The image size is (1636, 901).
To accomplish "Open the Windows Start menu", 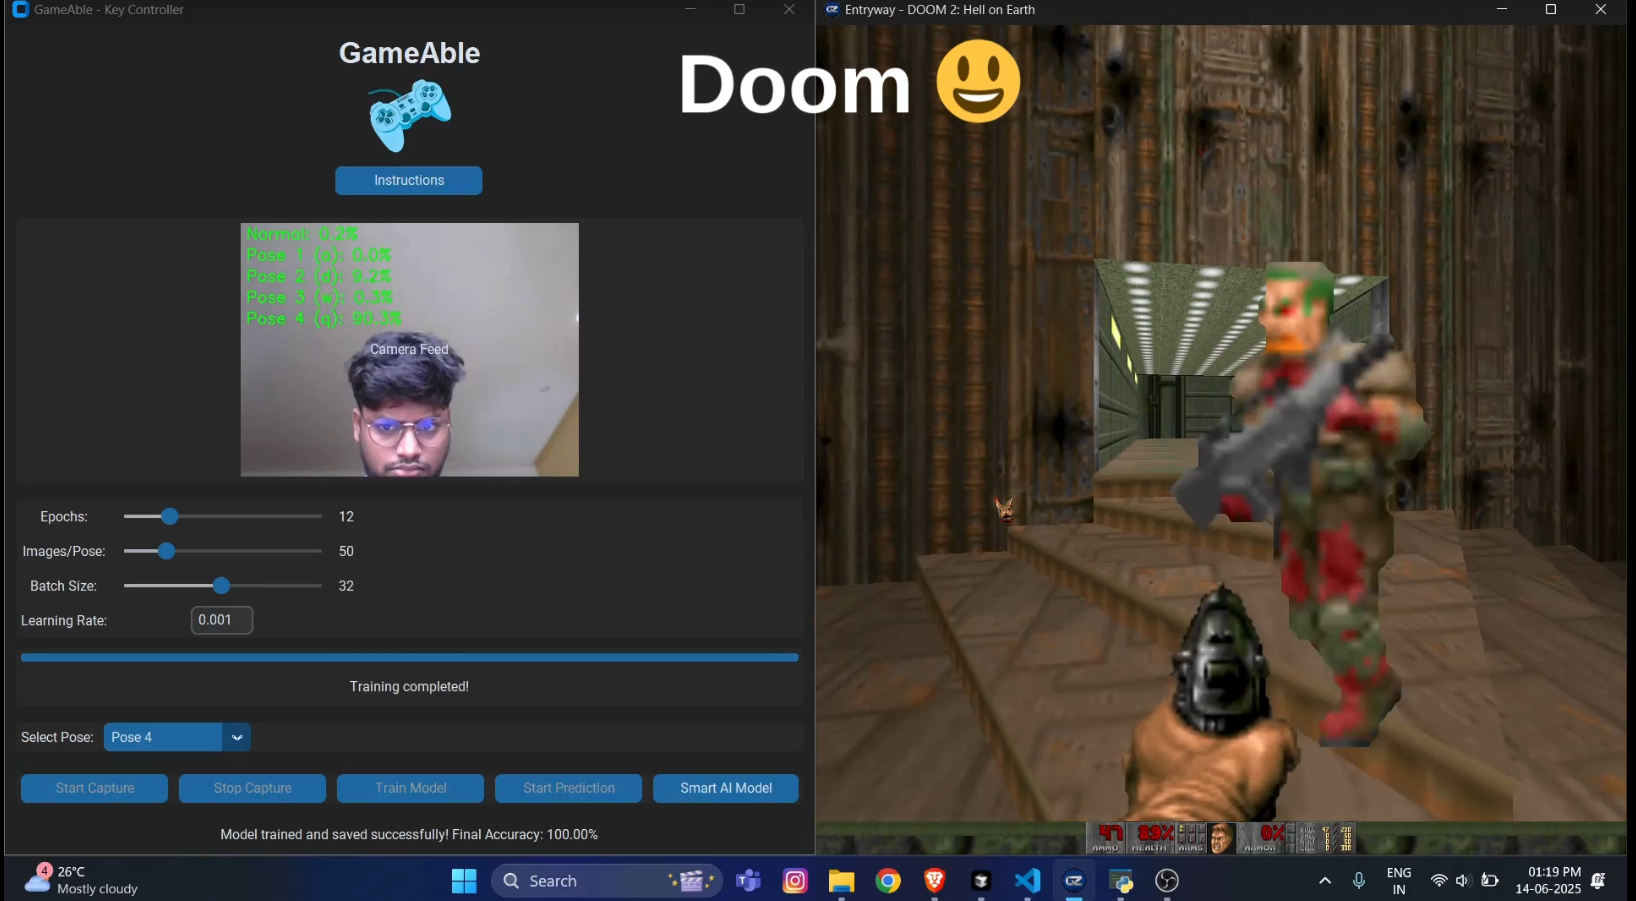I will [464, 881].
